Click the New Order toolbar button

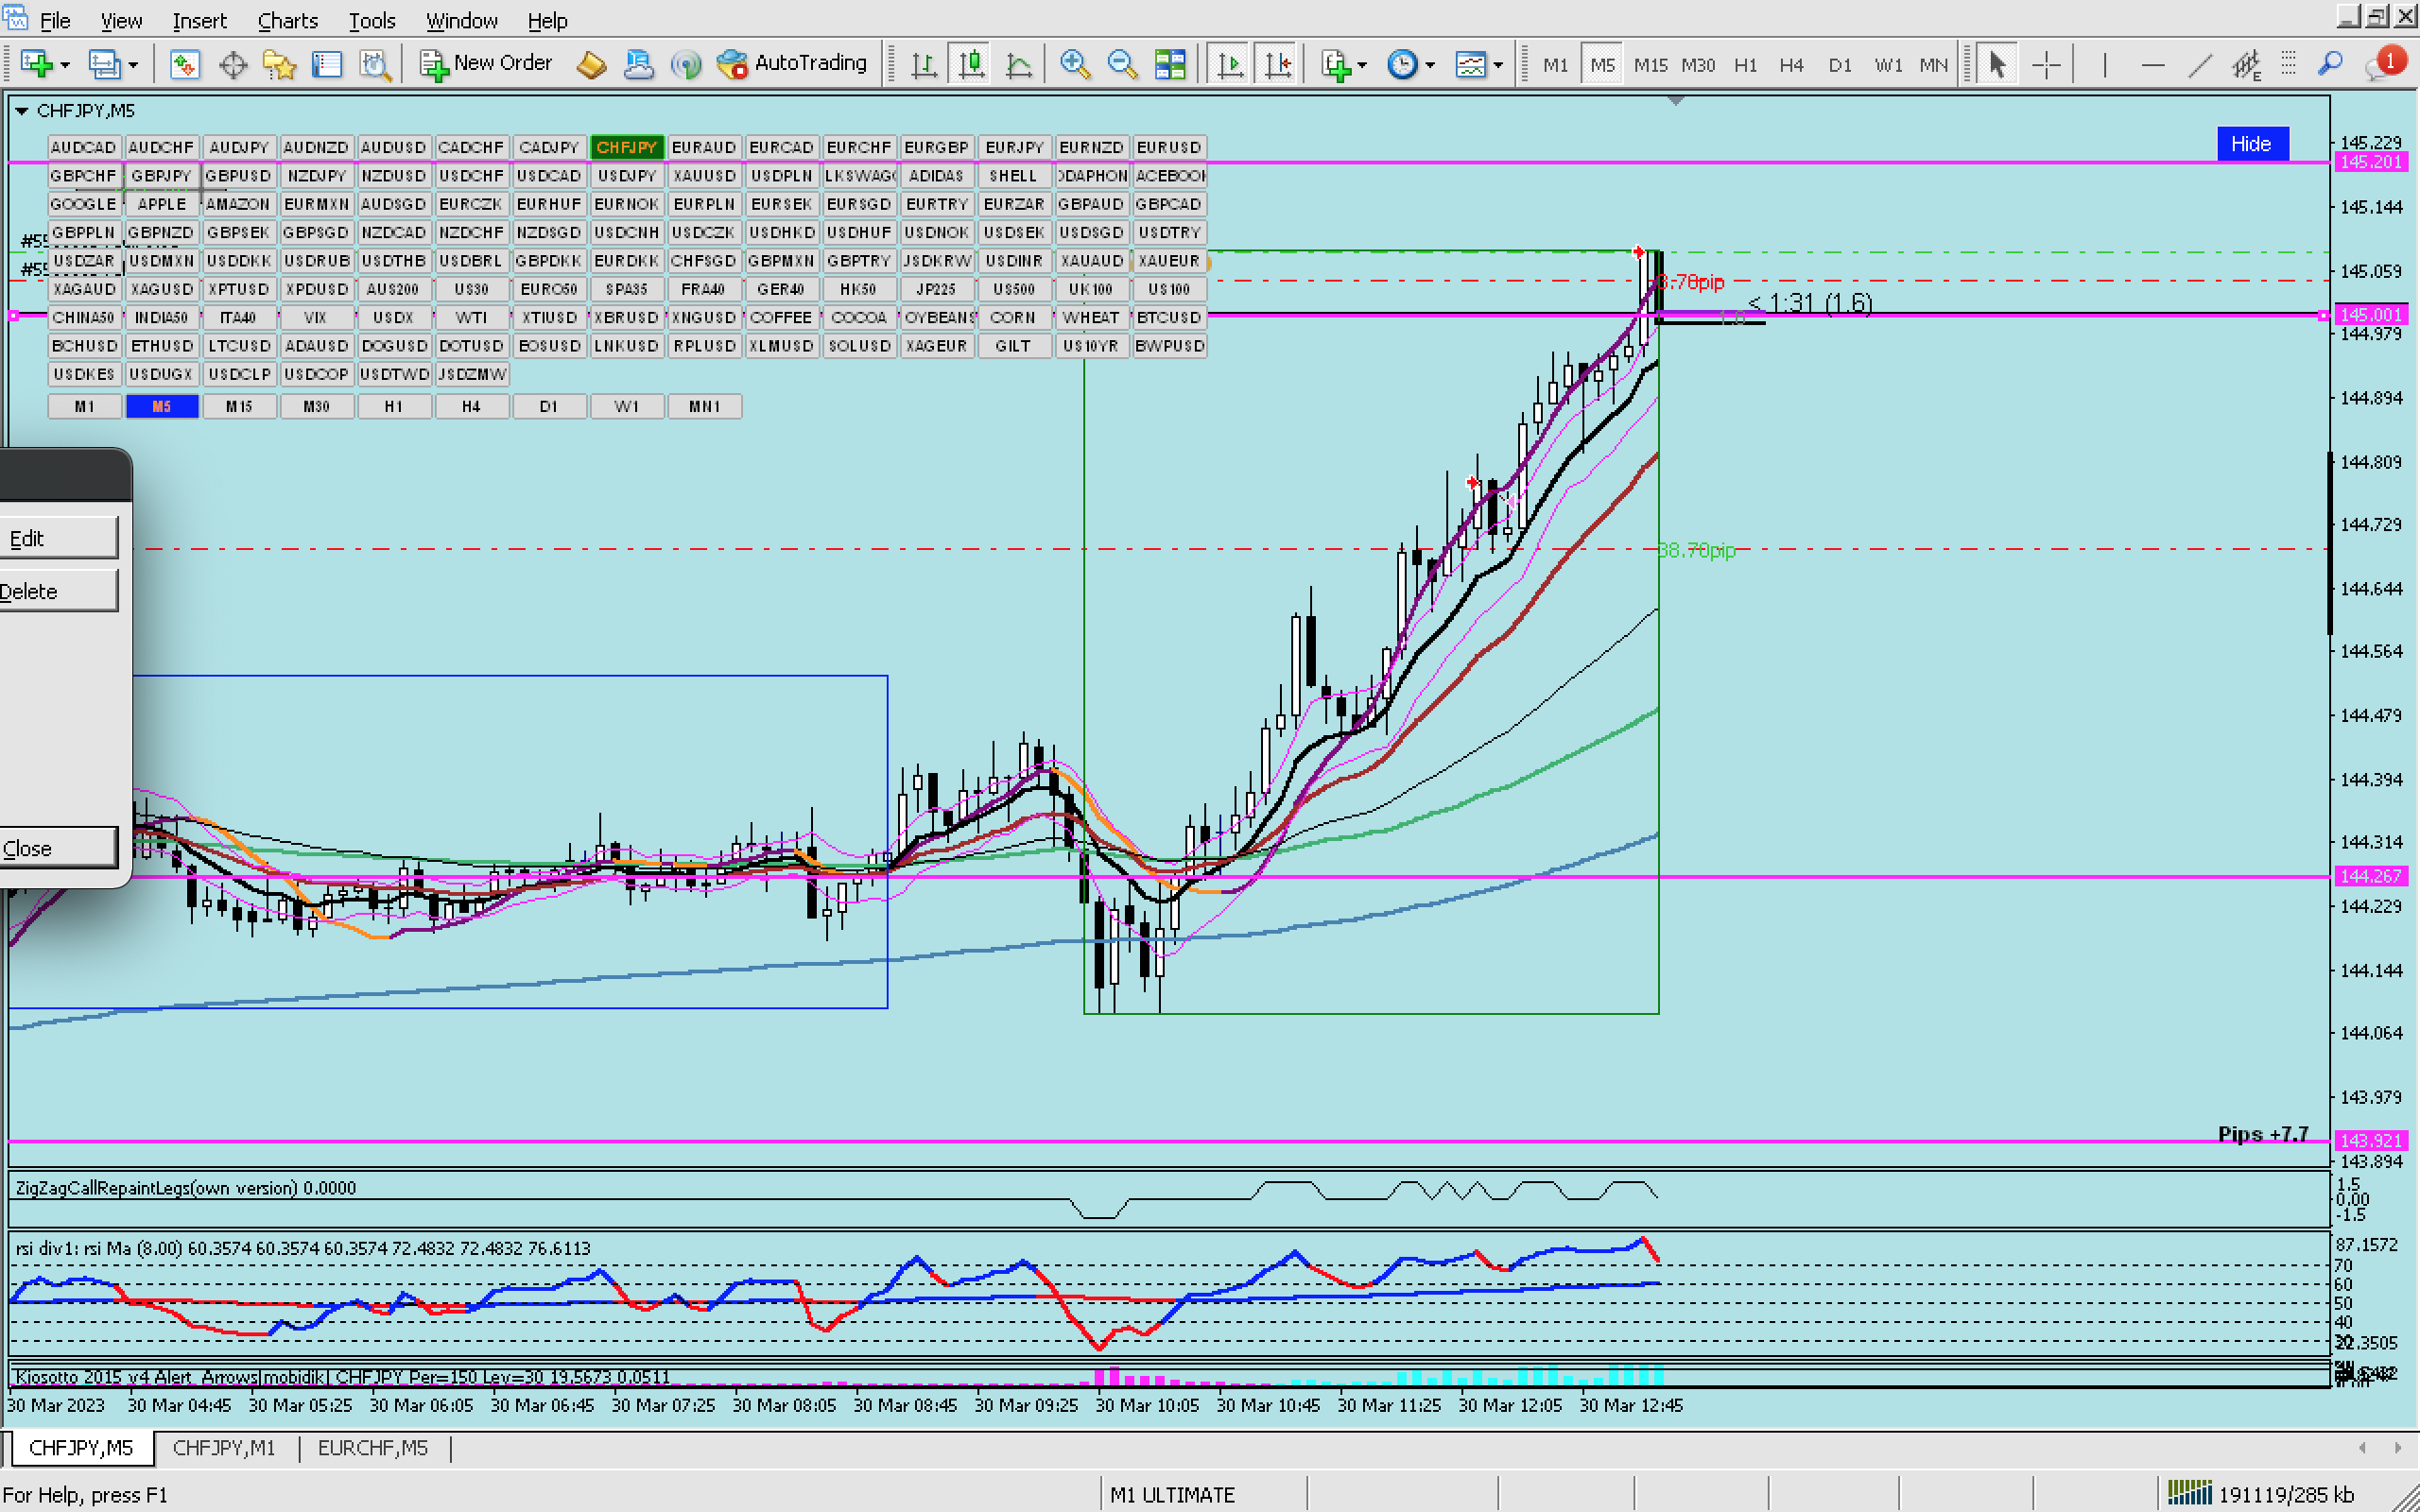(486, 64)
